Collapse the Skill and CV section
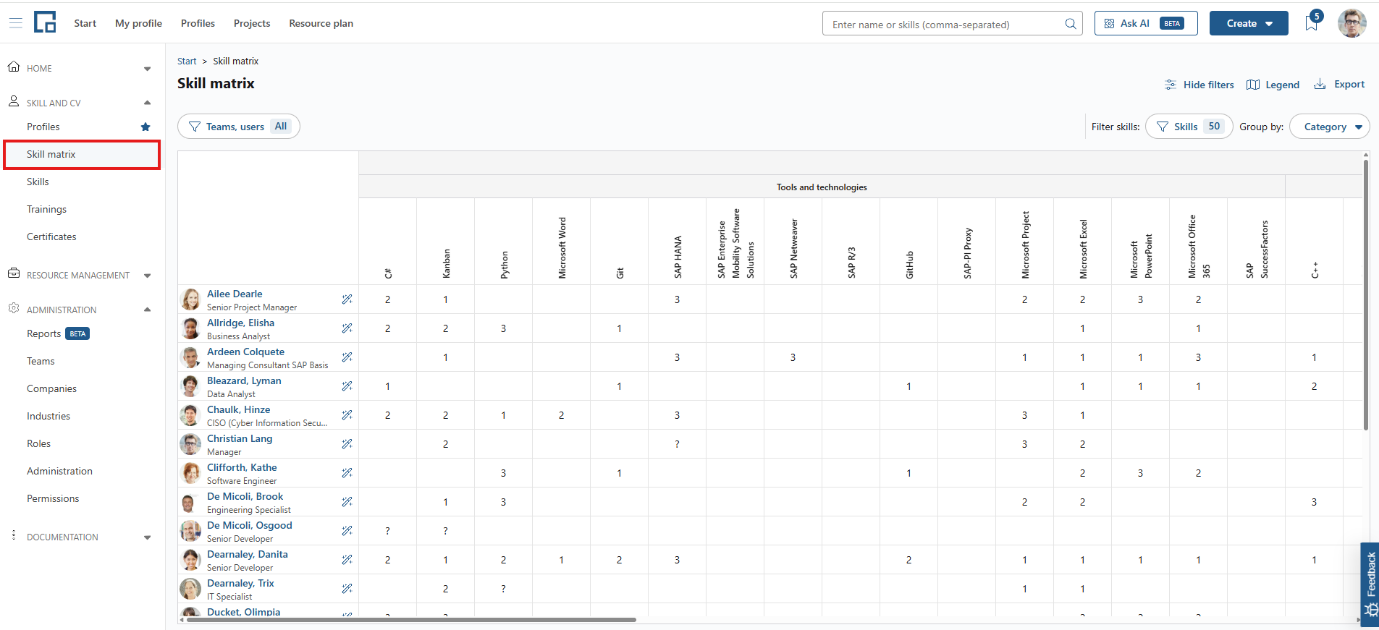Image resolution: width=1379 pixels, height=630 pixels. pos(147,103)
